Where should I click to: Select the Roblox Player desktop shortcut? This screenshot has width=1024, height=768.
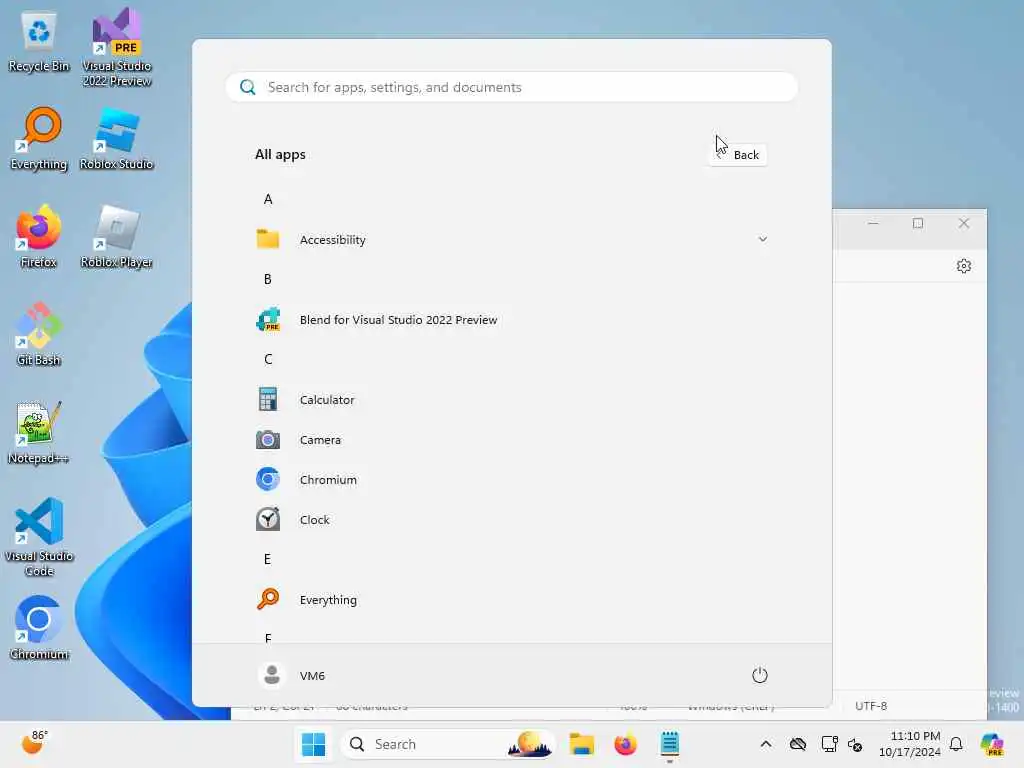pyautogui.click(x=117, y=236)
